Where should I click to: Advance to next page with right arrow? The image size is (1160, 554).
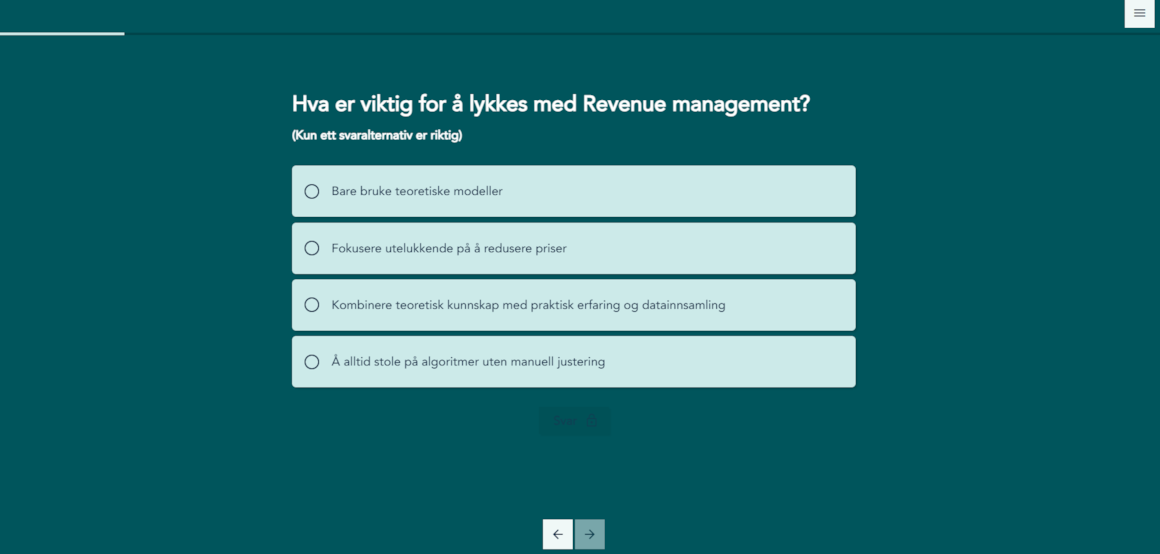point(590,534)
